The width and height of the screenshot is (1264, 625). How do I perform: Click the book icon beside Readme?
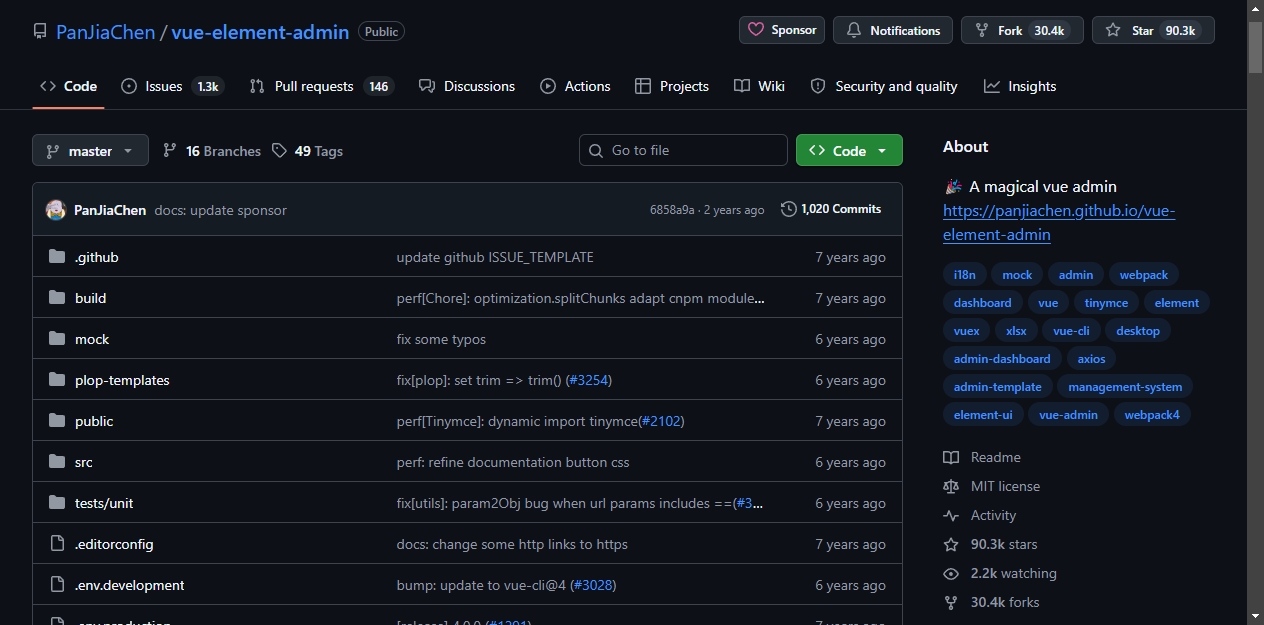pyautogui.click(x=951, y=457)
